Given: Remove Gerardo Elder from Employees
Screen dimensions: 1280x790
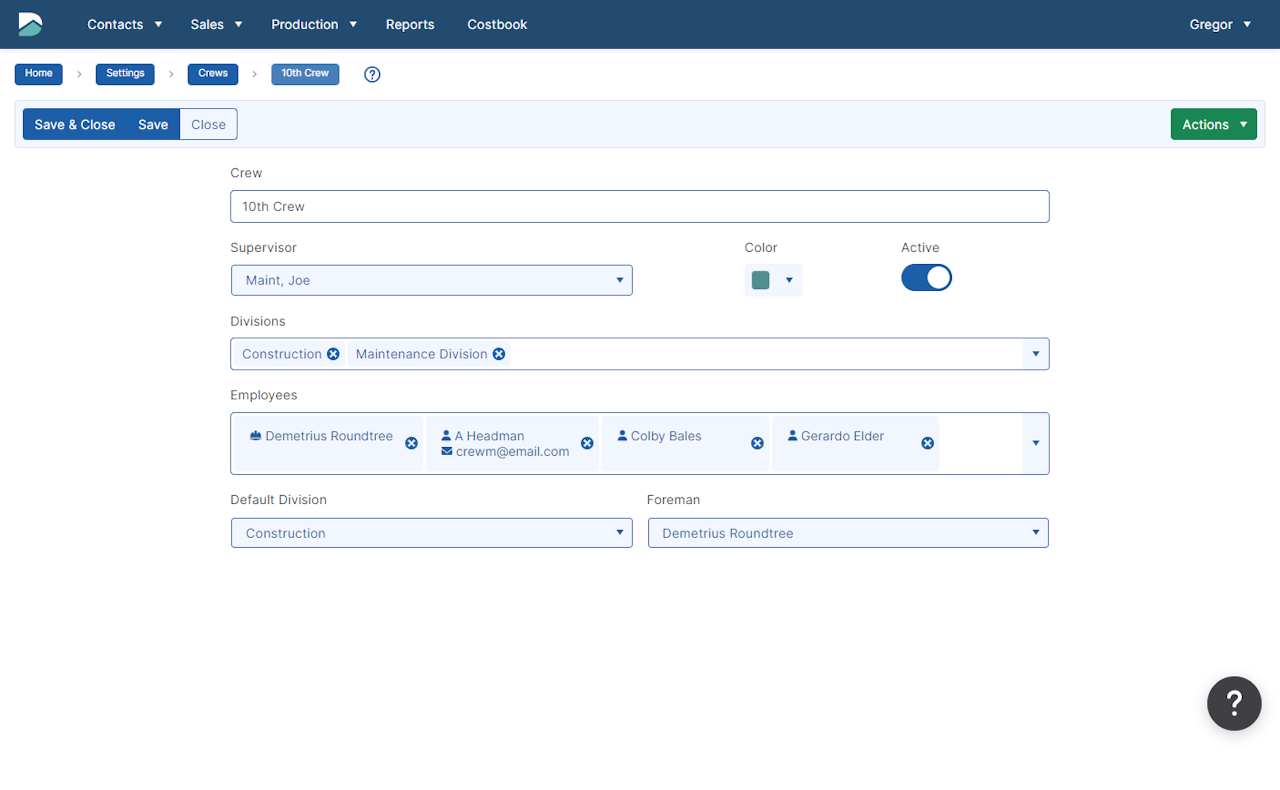Looking at the screenshot, I should (x=928, y=443).
